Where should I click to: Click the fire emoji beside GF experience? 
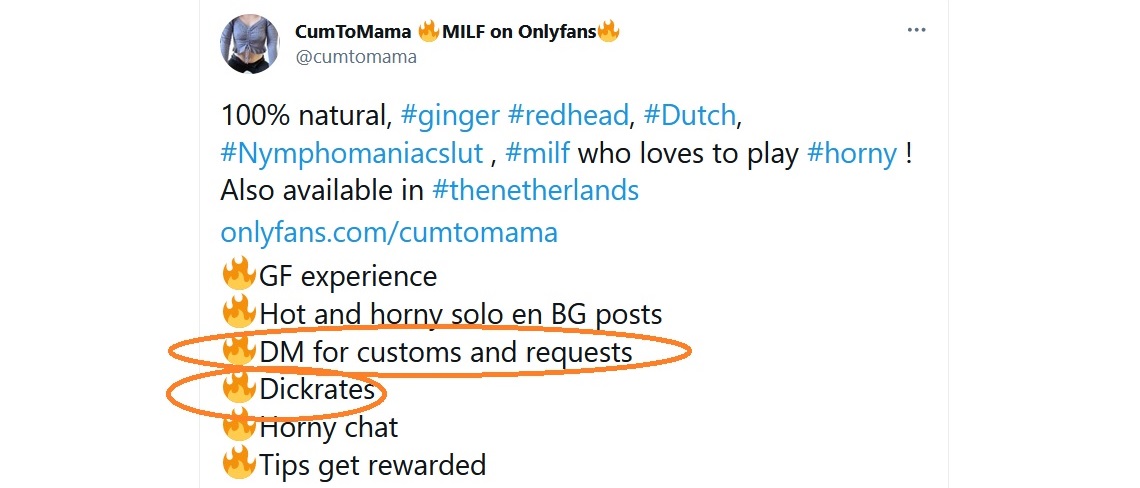coord(238,275)
